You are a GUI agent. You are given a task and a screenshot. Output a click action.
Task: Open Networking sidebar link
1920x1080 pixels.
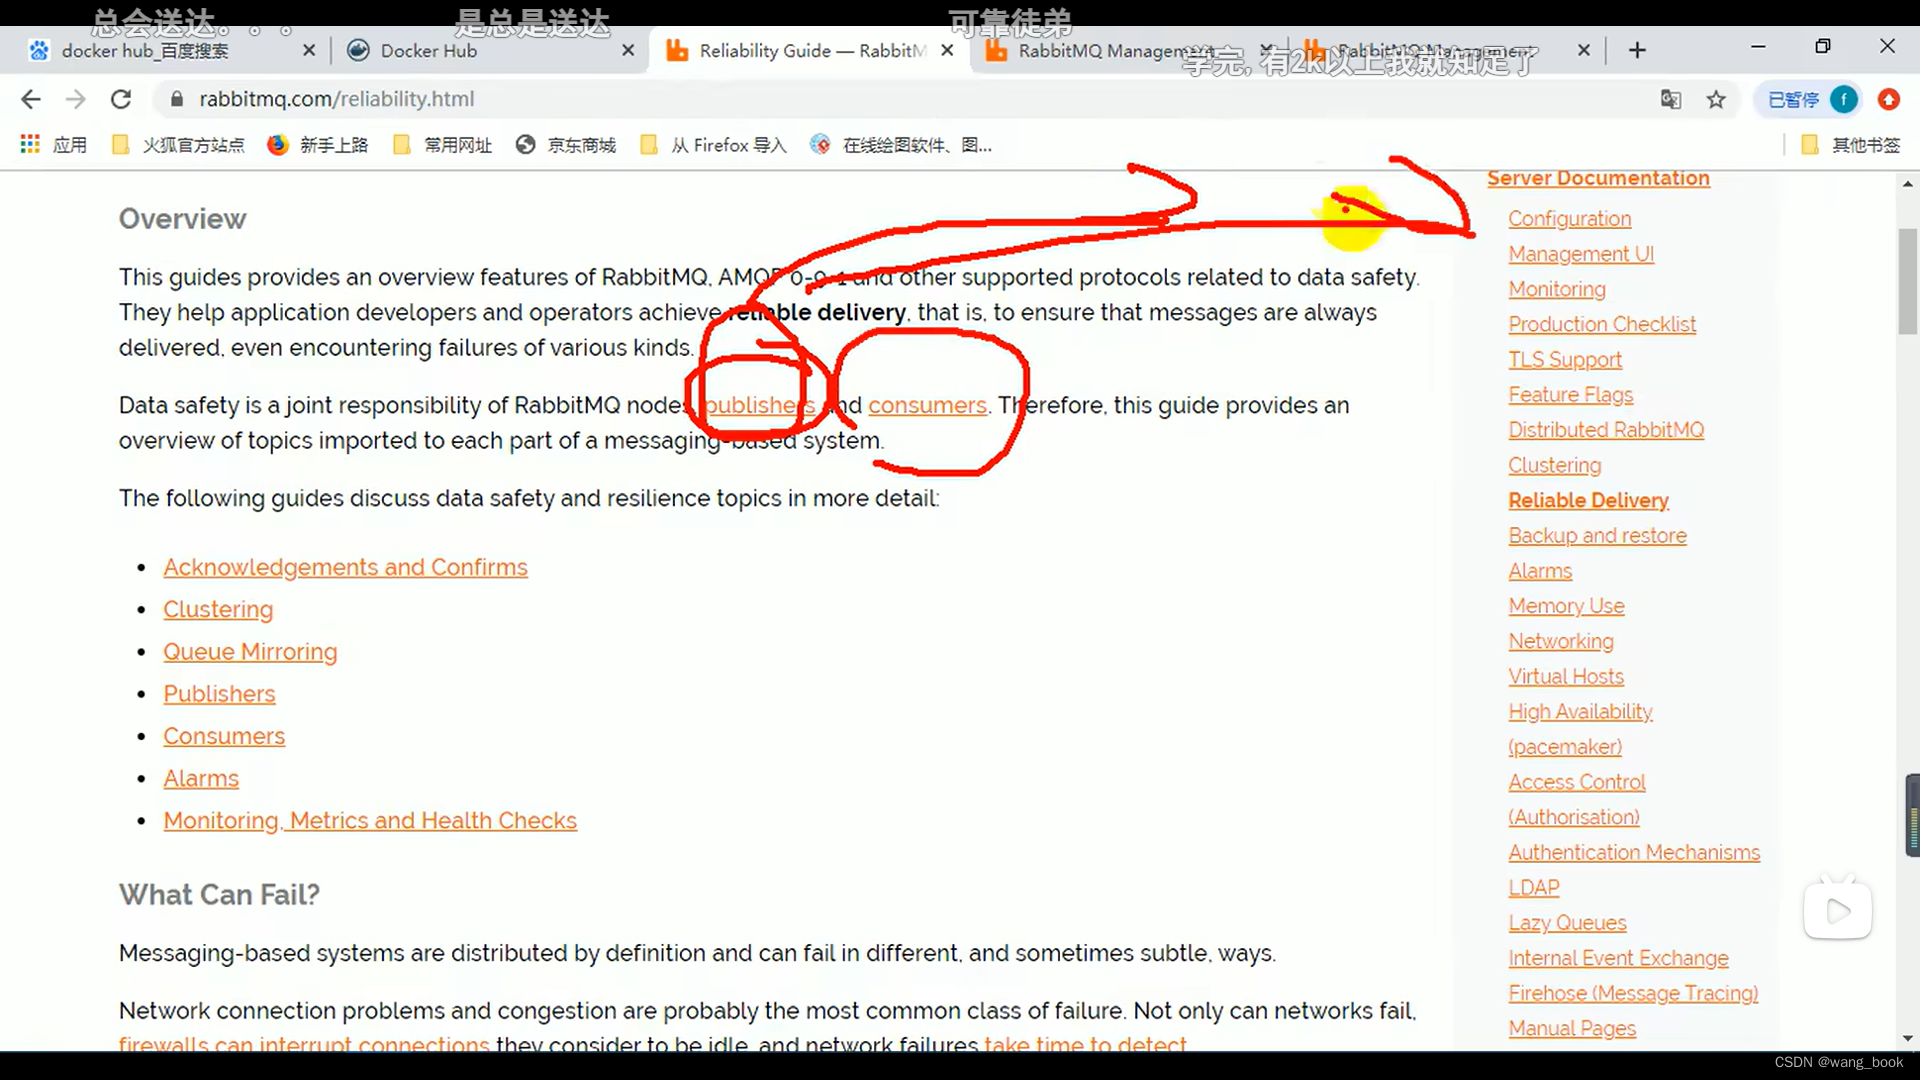1561,641
